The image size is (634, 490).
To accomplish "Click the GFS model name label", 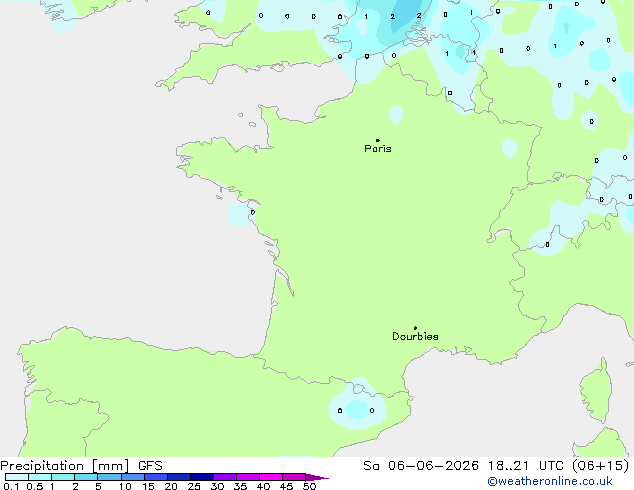I will click(150, 466).
